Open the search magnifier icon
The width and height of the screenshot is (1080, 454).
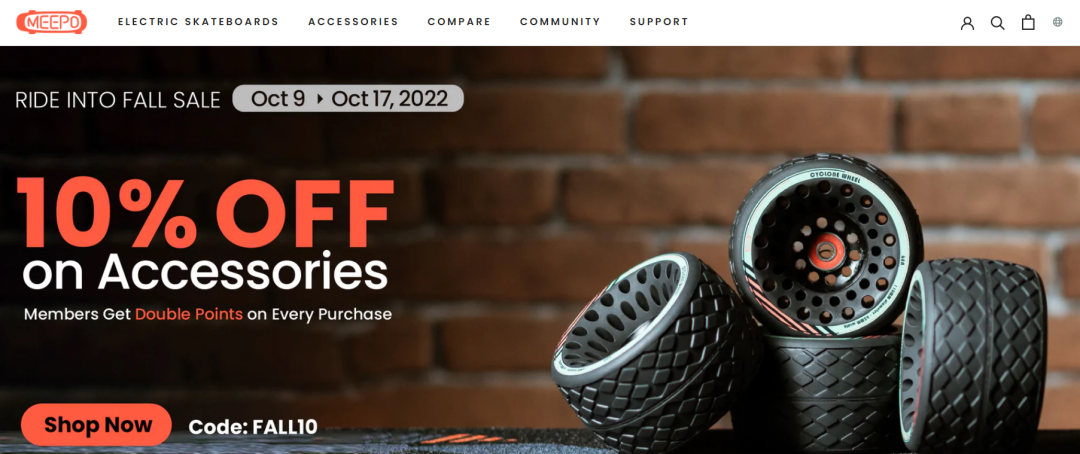(997, 23)
